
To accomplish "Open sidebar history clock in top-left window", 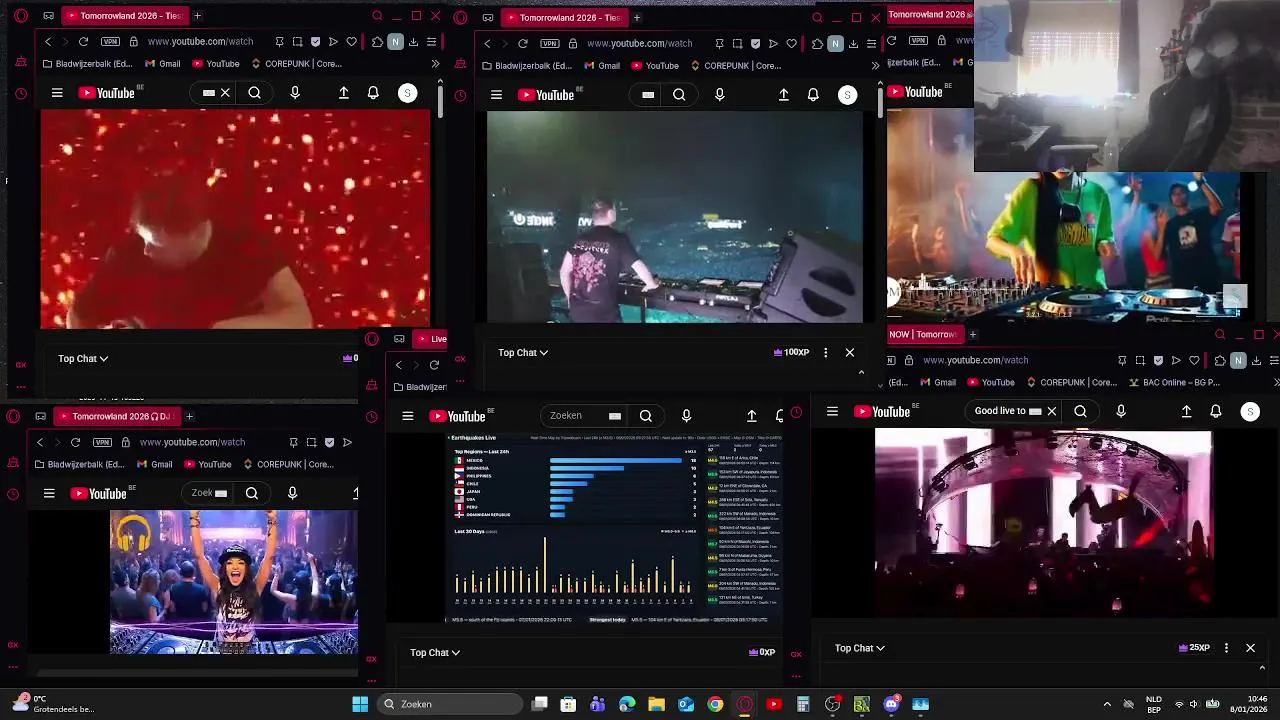I will point(21,94).
